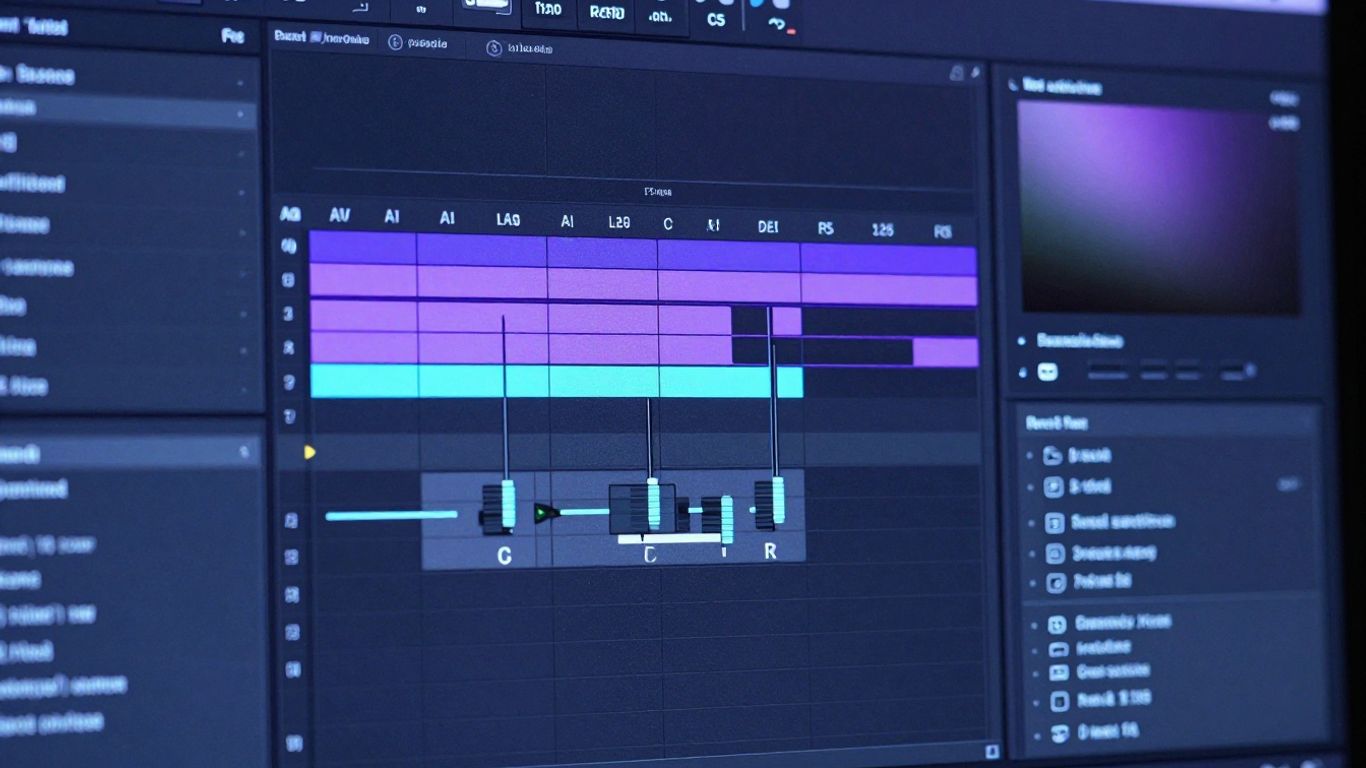Click the RE40 toolbar button
Screen dimensions: 1366x768
click(x=607, y=12)
